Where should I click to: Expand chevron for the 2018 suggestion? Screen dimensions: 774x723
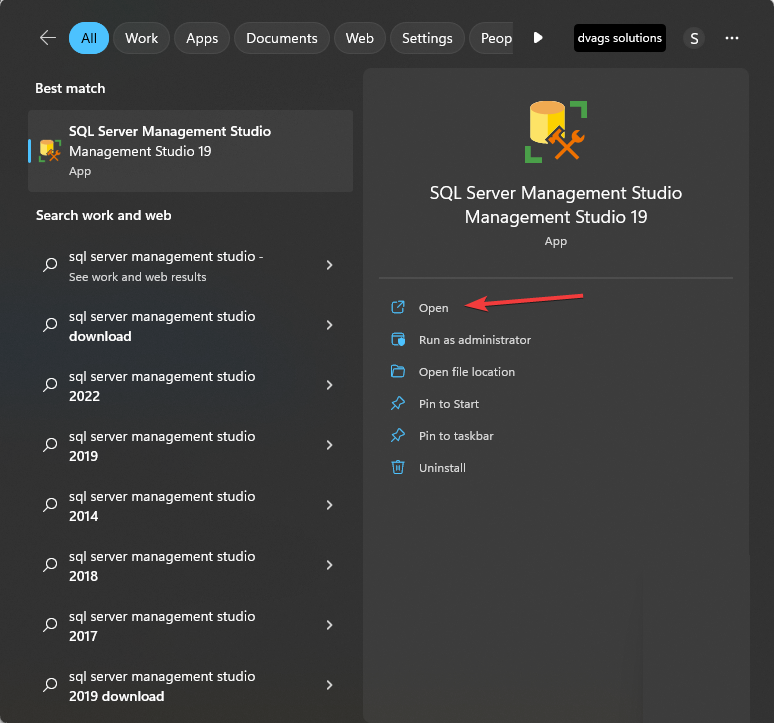tap(329, 565)
